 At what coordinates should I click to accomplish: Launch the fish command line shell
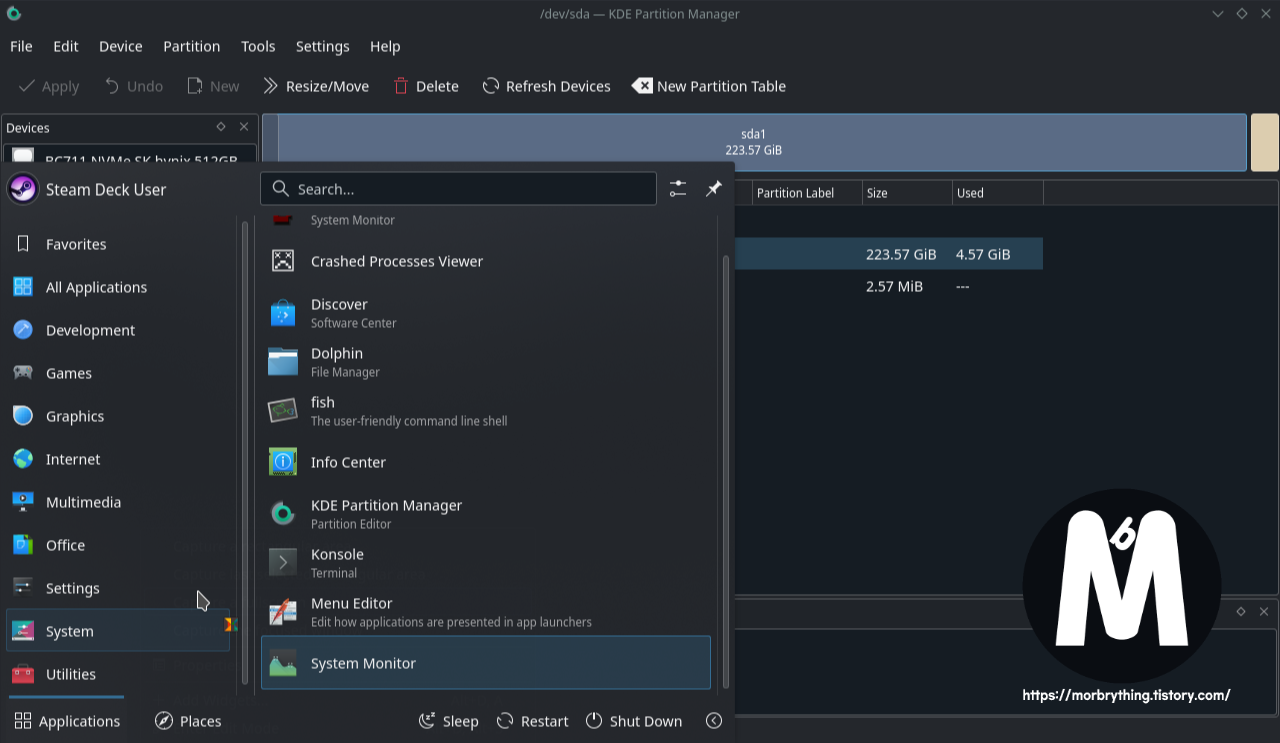pos(486,411)
